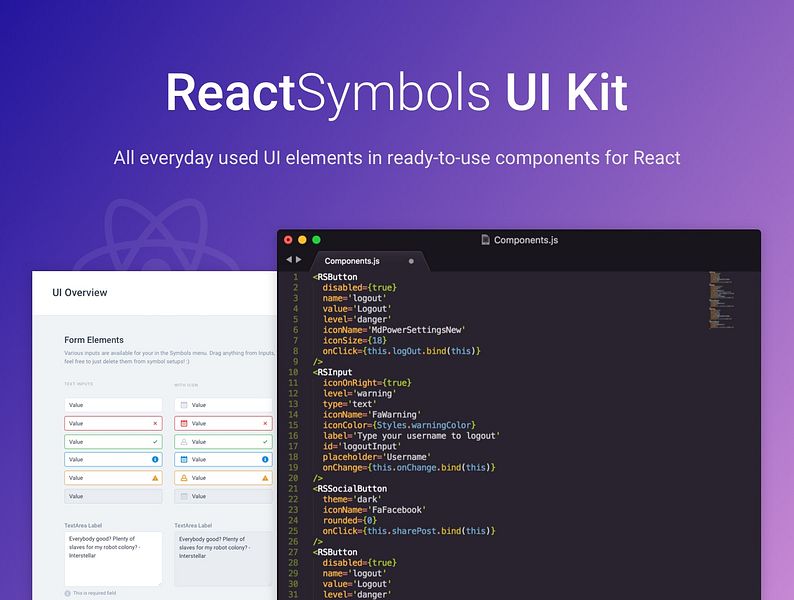
Task: Click line number 20 in the editor gutter
Action: coord(293,478)
